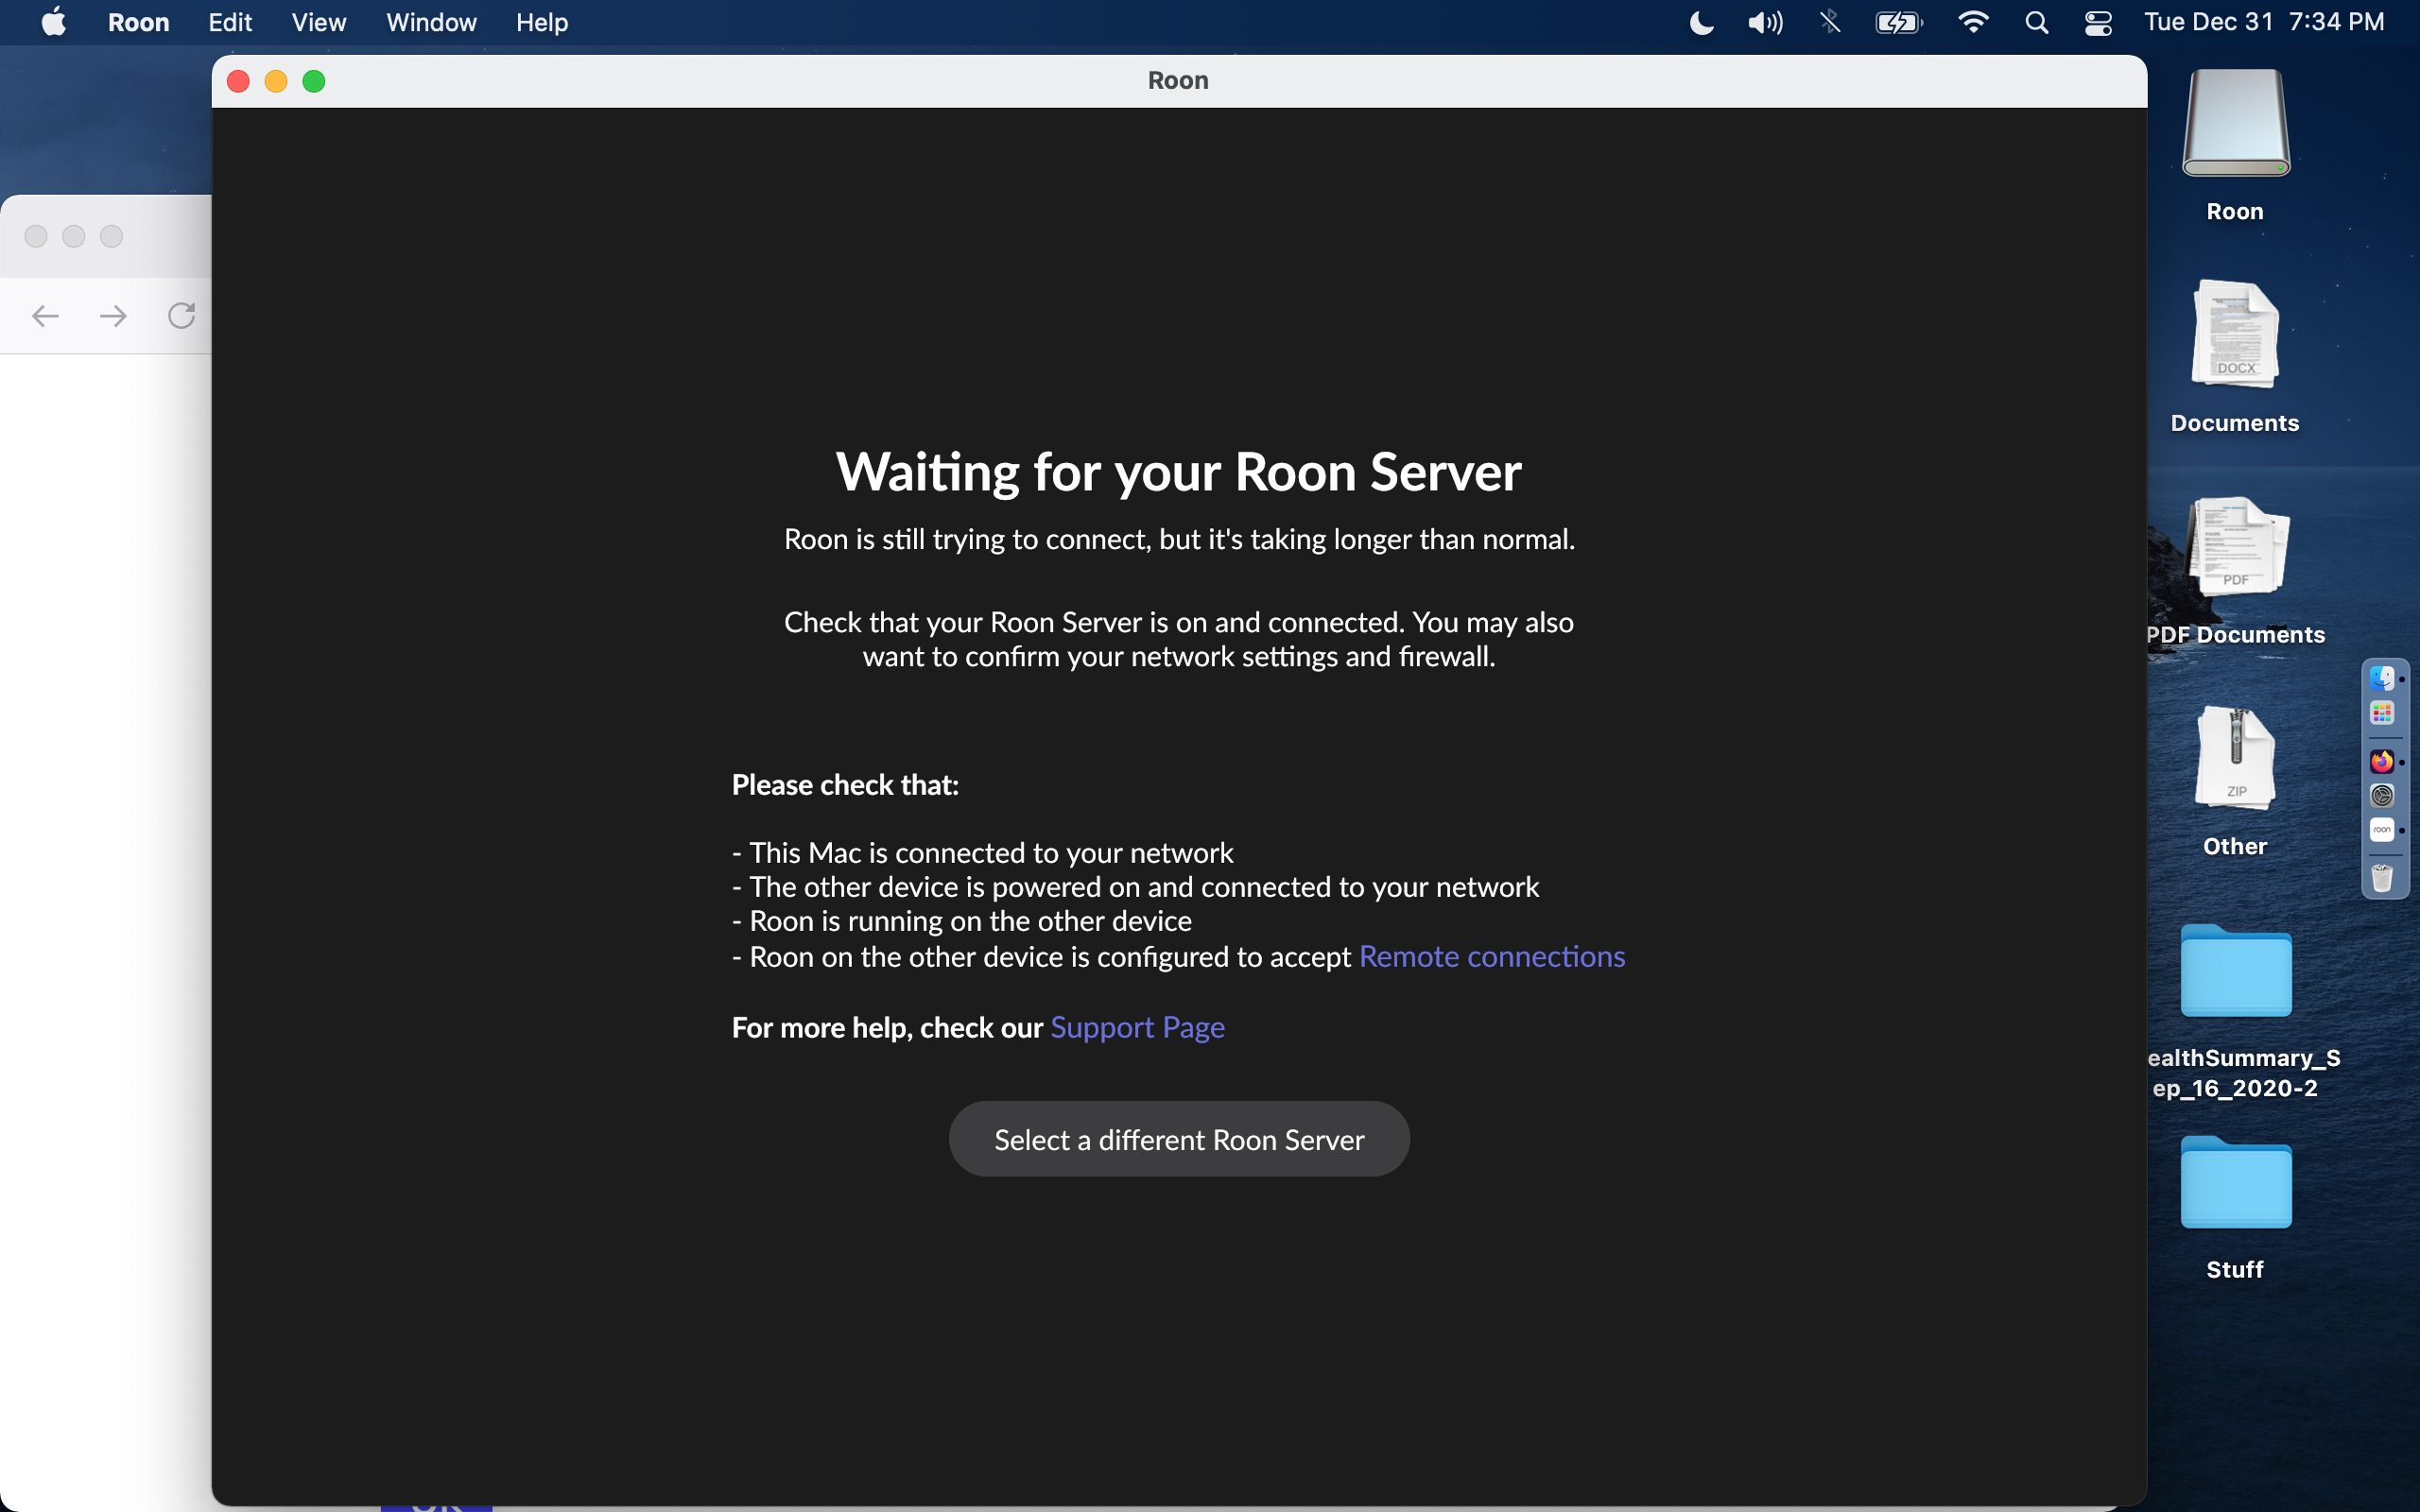Open Finder from the Dock
The width and height of the screenshot is (2420, 1512).
point(2381,679)
